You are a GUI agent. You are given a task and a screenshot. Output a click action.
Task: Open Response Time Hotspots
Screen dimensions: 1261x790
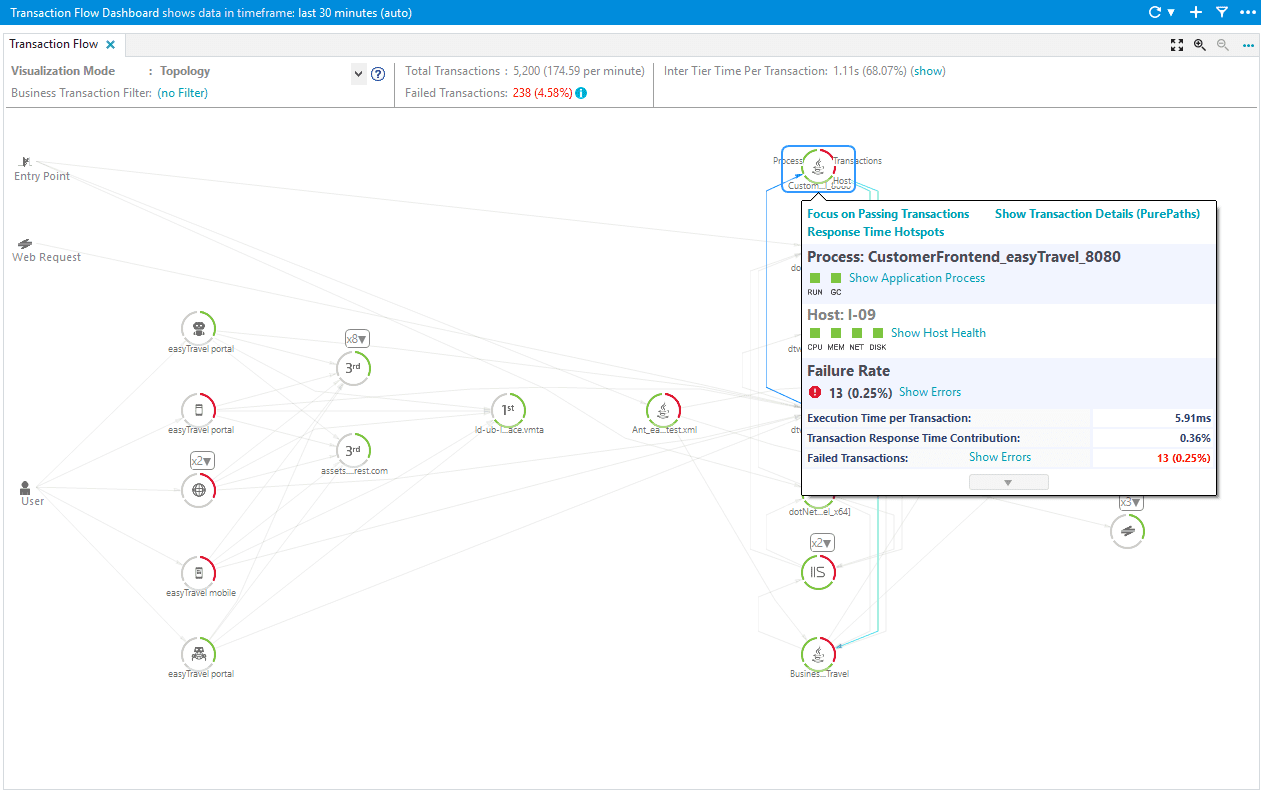pos(875,232)
